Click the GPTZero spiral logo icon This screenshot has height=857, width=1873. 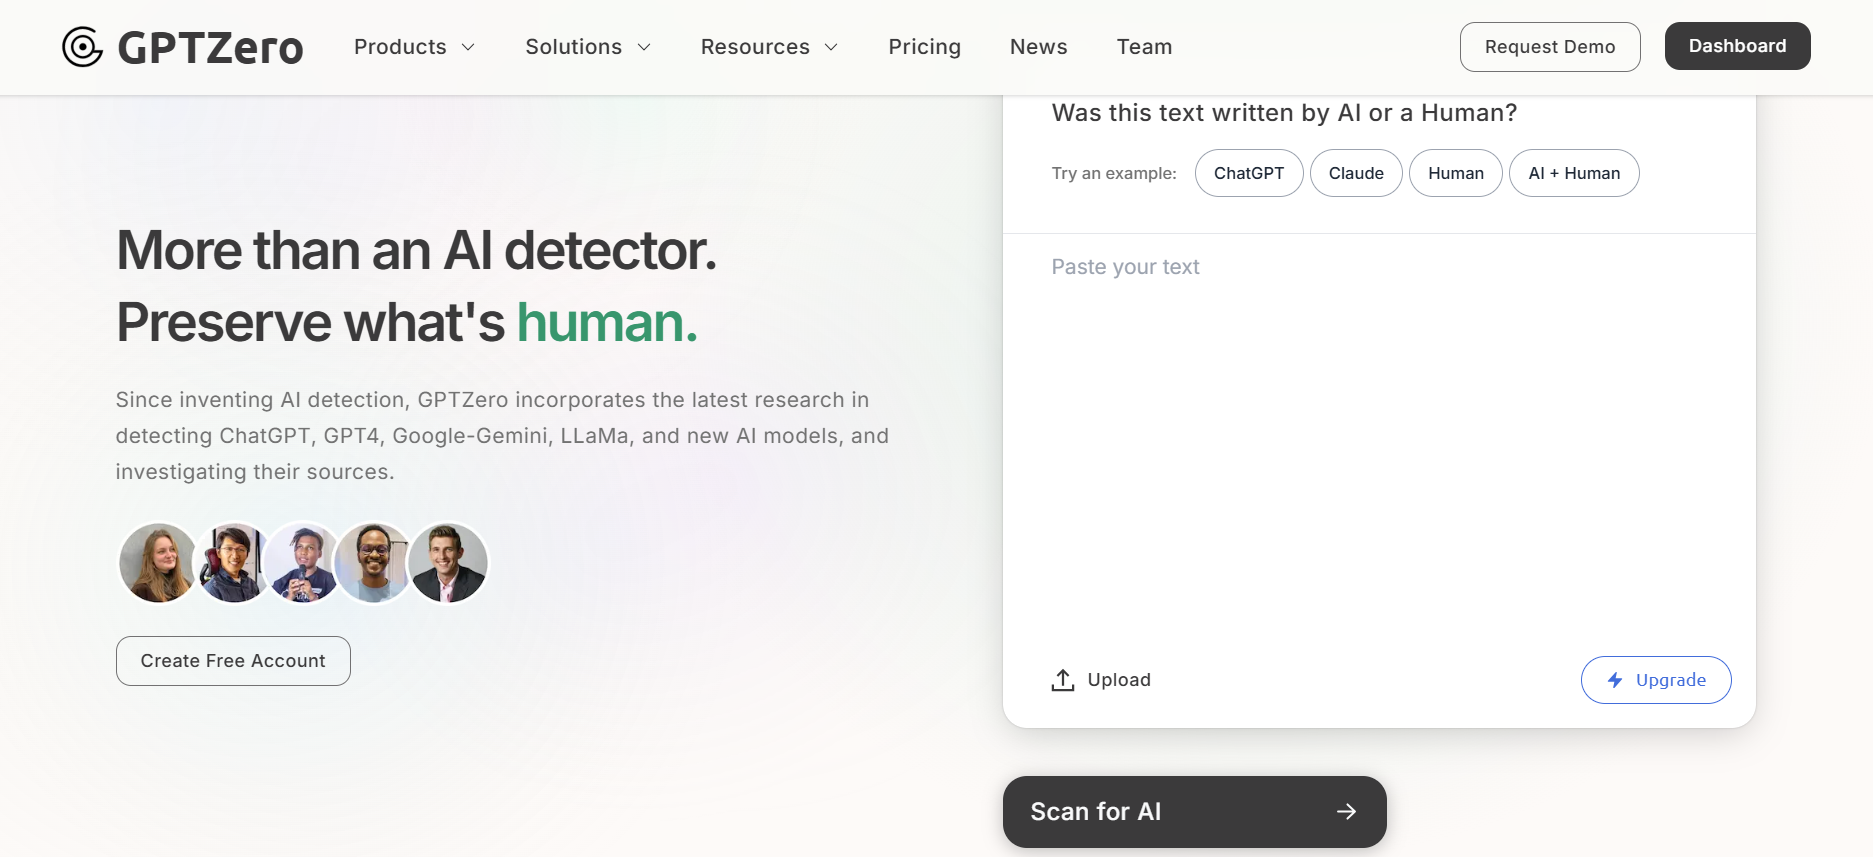82,47
